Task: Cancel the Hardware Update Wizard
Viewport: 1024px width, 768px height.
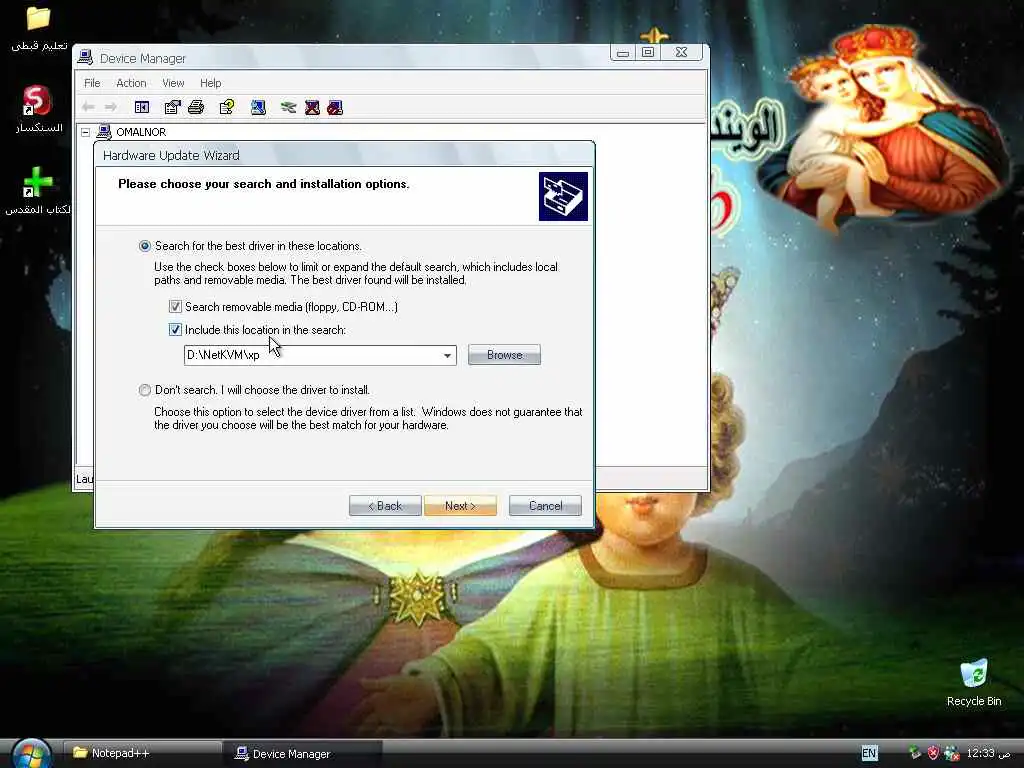Action: [545, 505]
